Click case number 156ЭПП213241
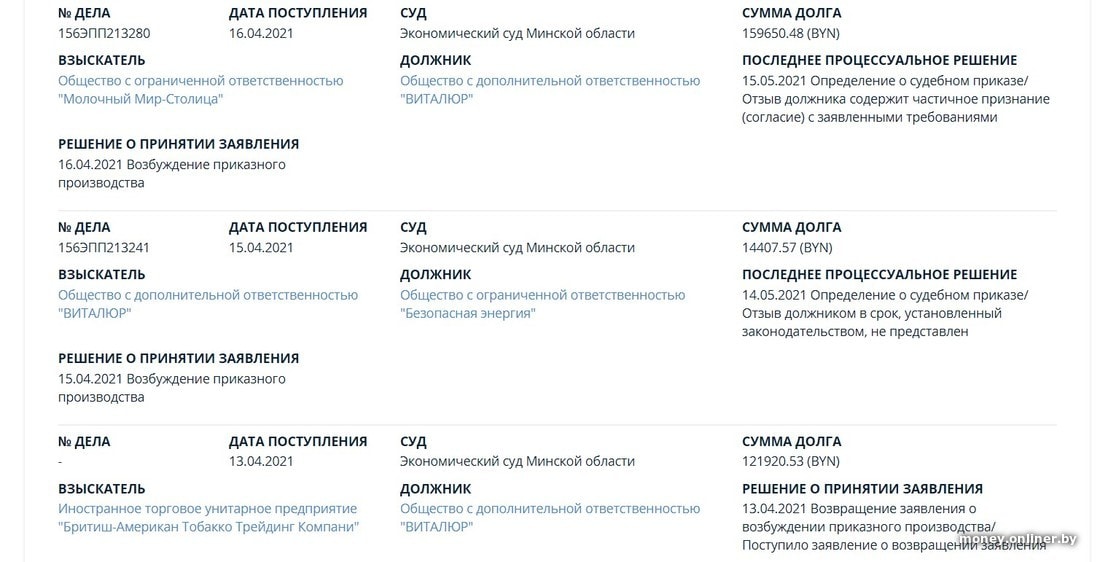The width and height of the screenshot is (1100, 562). (x=104, y=247)
